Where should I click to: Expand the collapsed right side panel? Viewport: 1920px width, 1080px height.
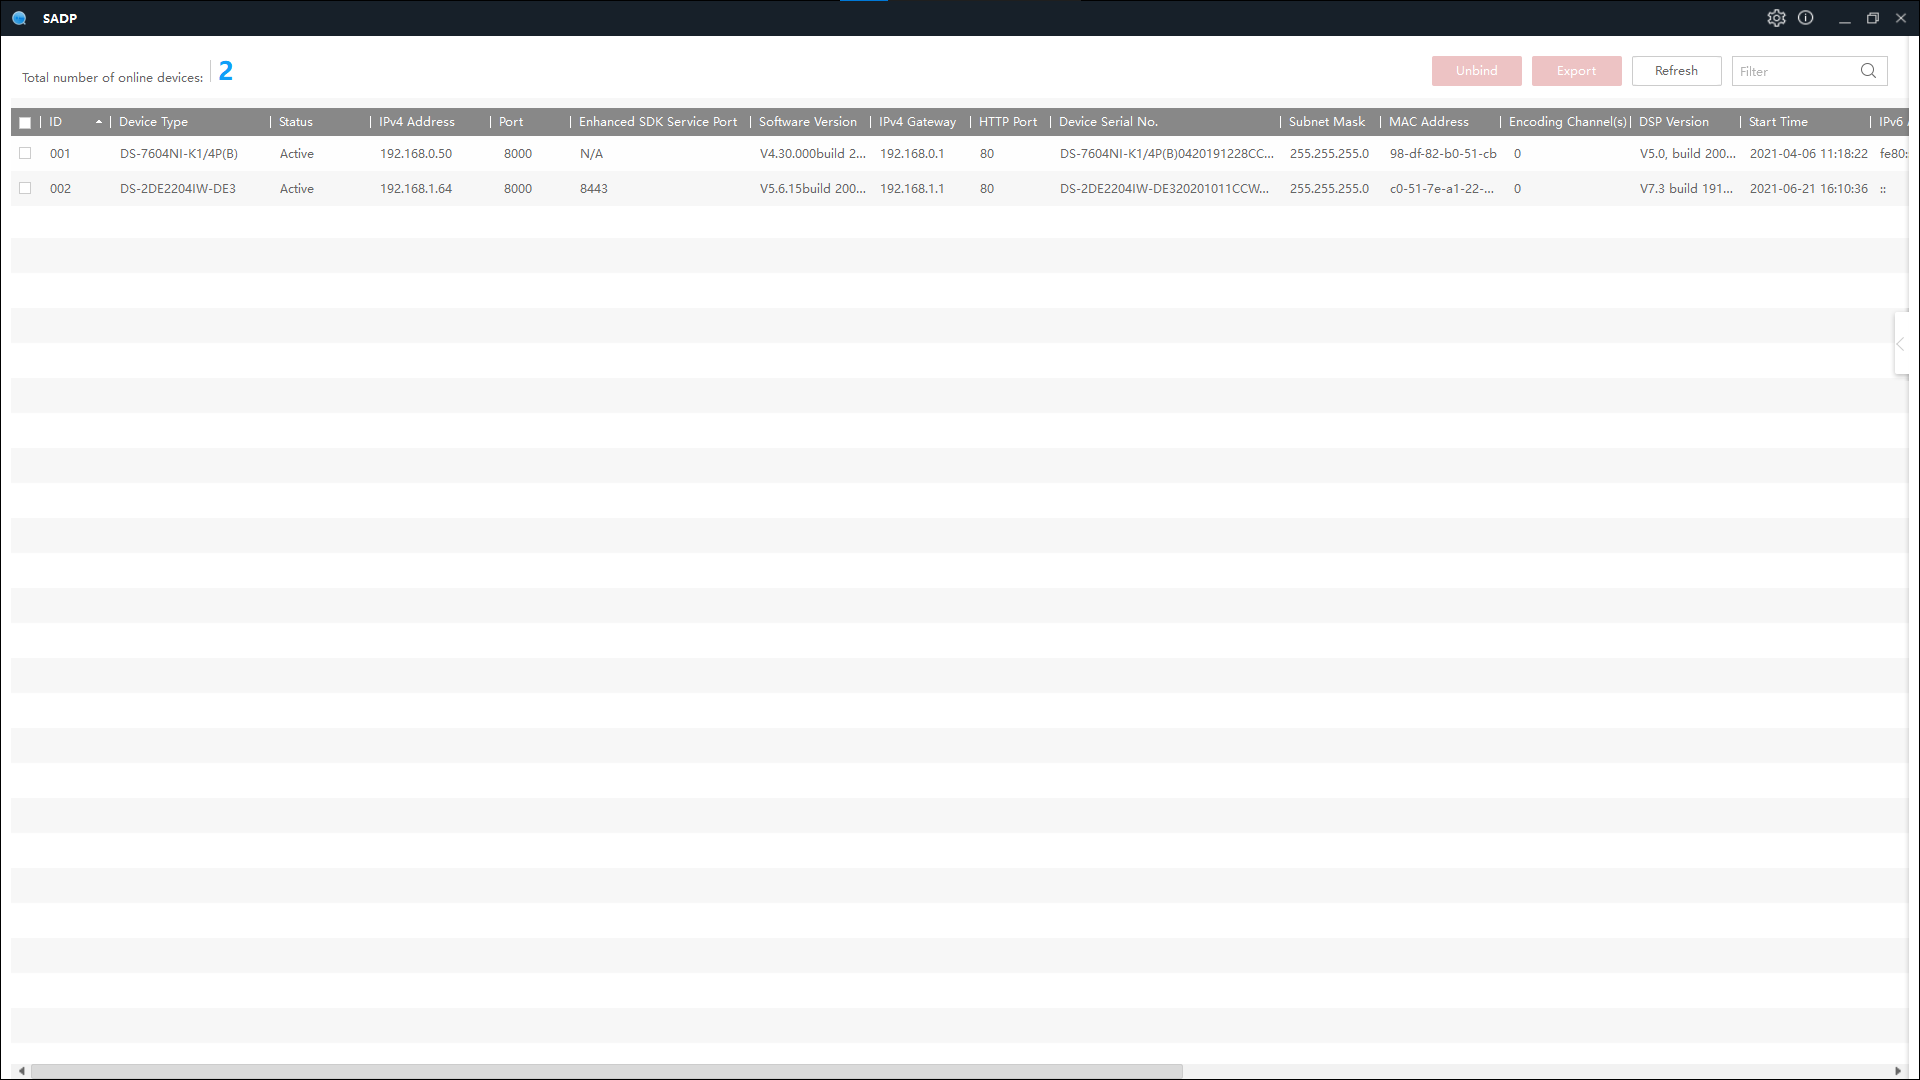coord(1900,344)
